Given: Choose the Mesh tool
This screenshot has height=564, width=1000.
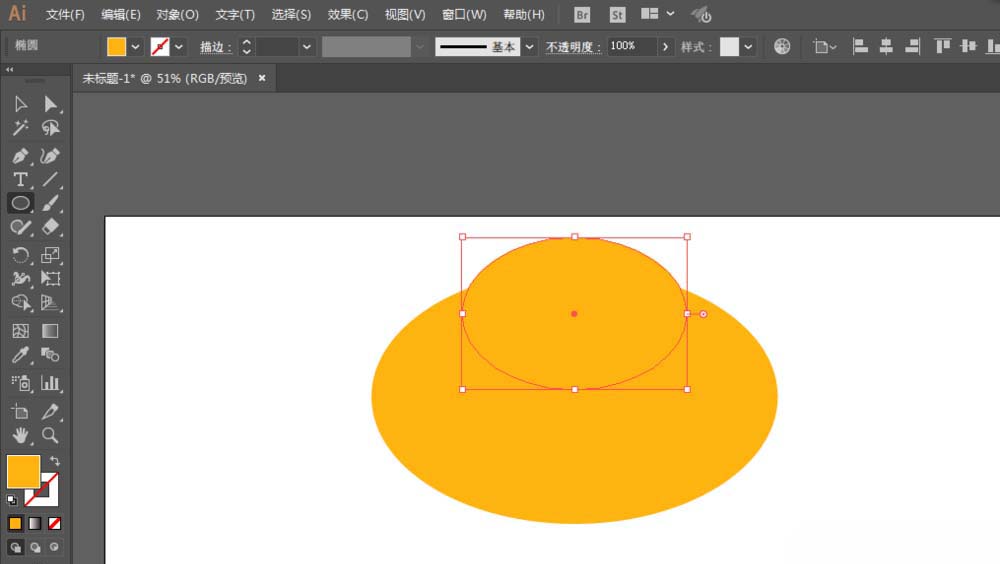Looking at the screenshot, I should (20, 330).
